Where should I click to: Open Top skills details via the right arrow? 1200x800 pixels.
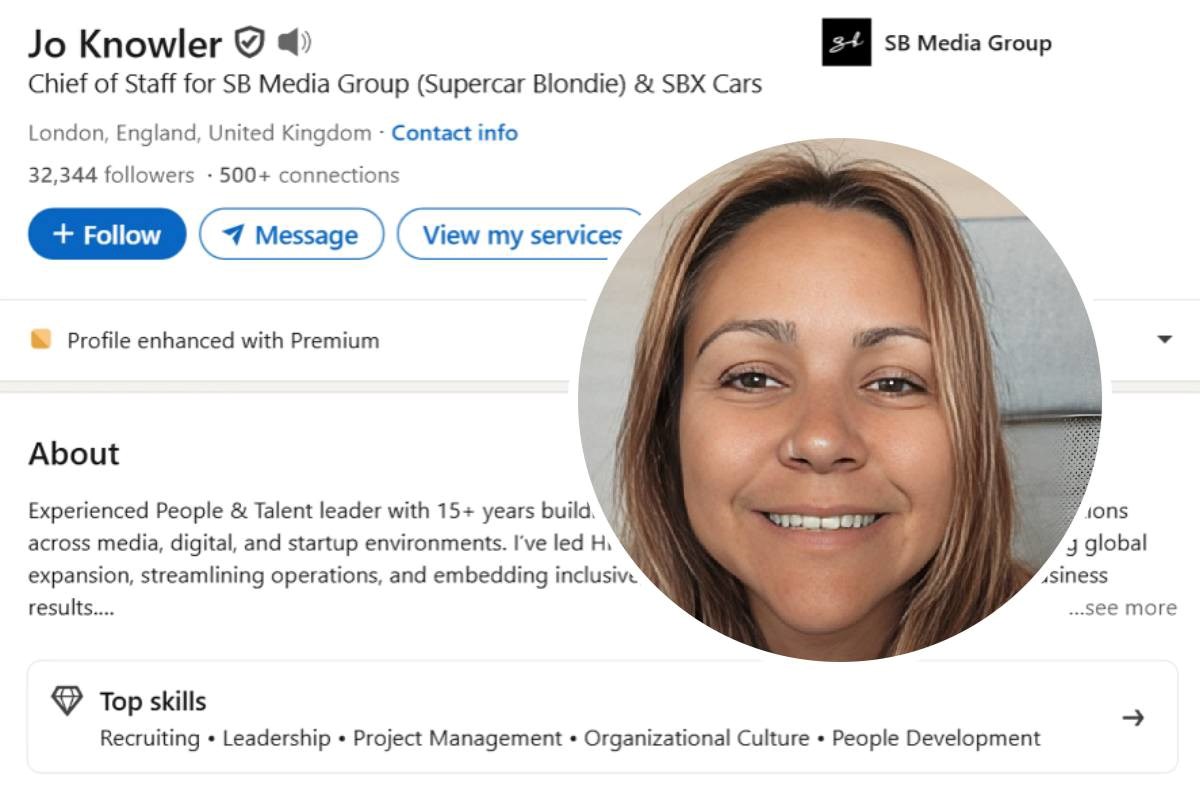tap(1135, 718)
